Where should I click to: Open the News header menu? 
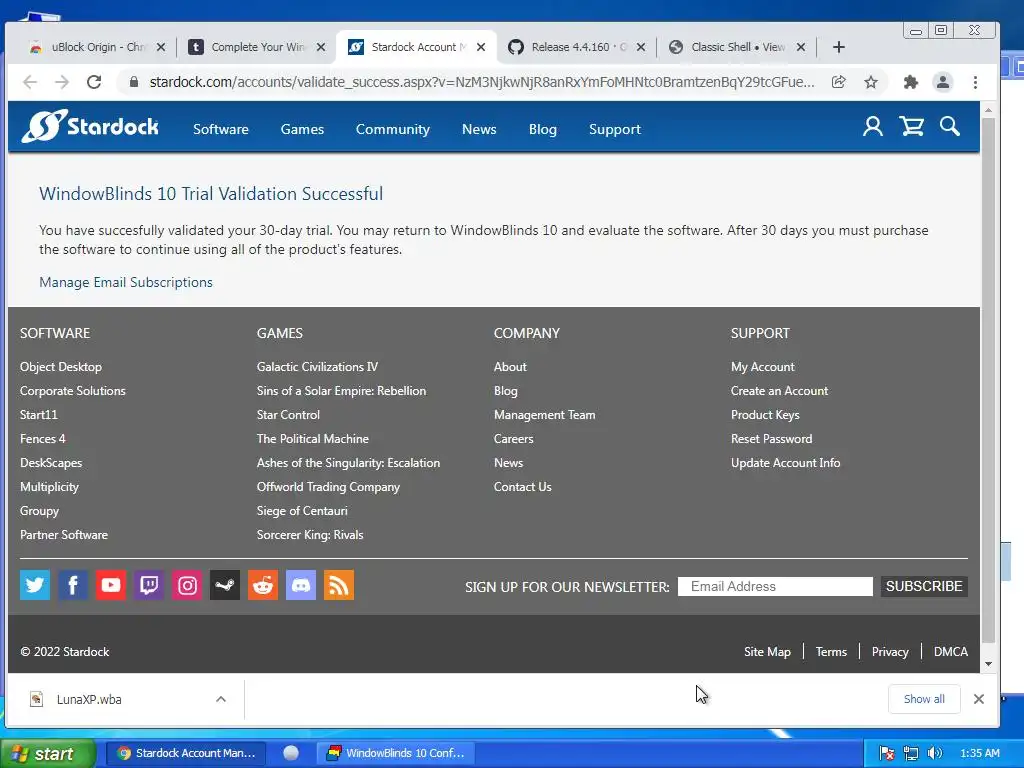[479, 129]
